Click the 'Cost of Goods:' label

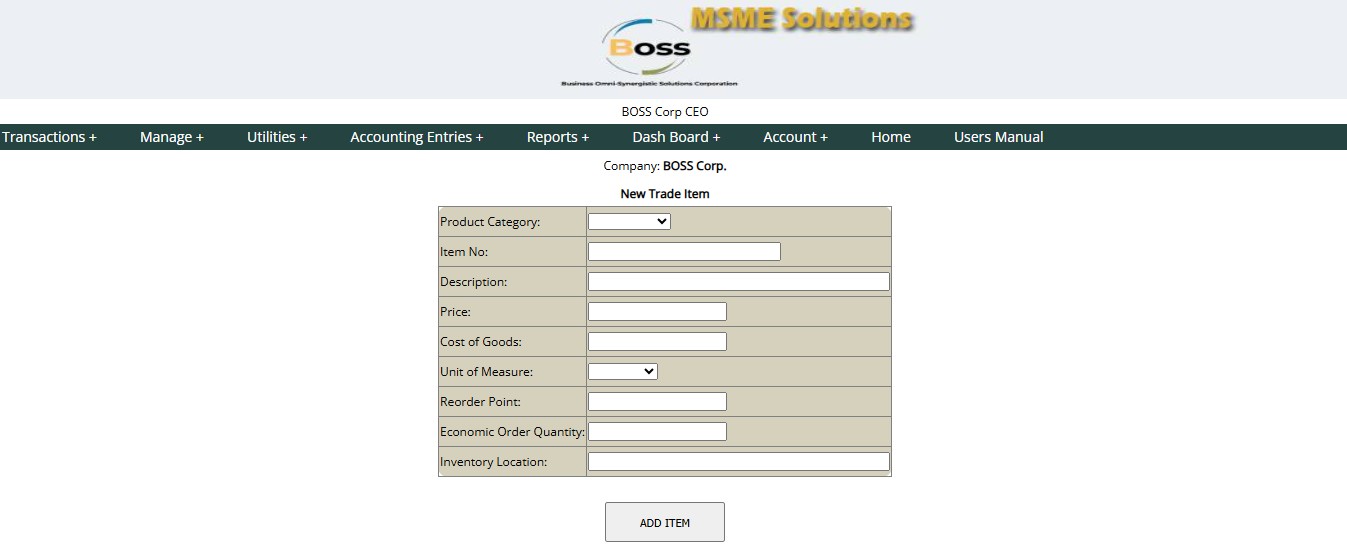tap(481, 342)
